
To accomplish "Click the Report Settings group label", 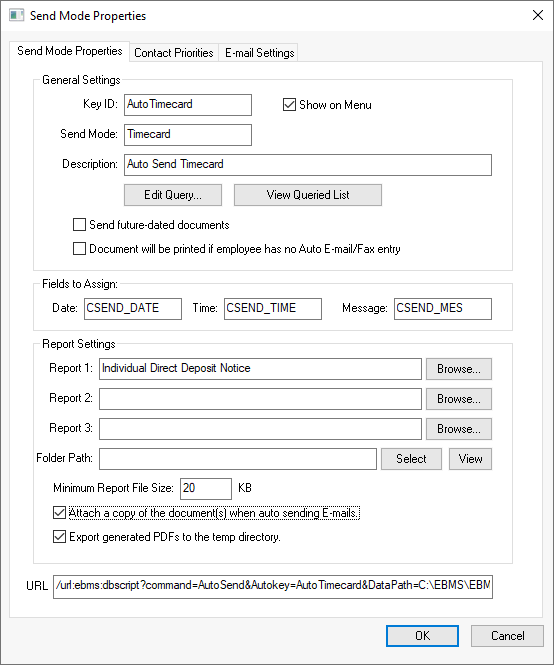I will pyautogui.click(x=78, y=344).
